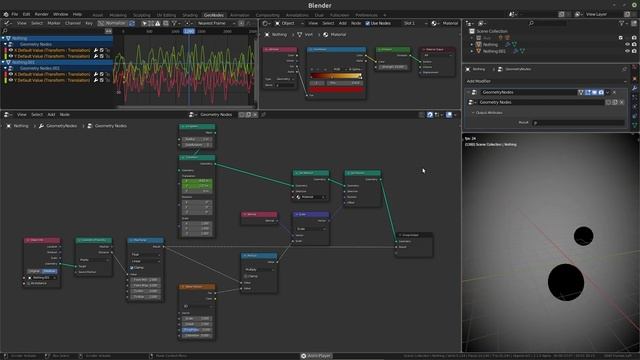The width and height of the screenshot is (640, 360).
Task: Open Multiply operation dropdown on Math node
Action: [259, 269]
